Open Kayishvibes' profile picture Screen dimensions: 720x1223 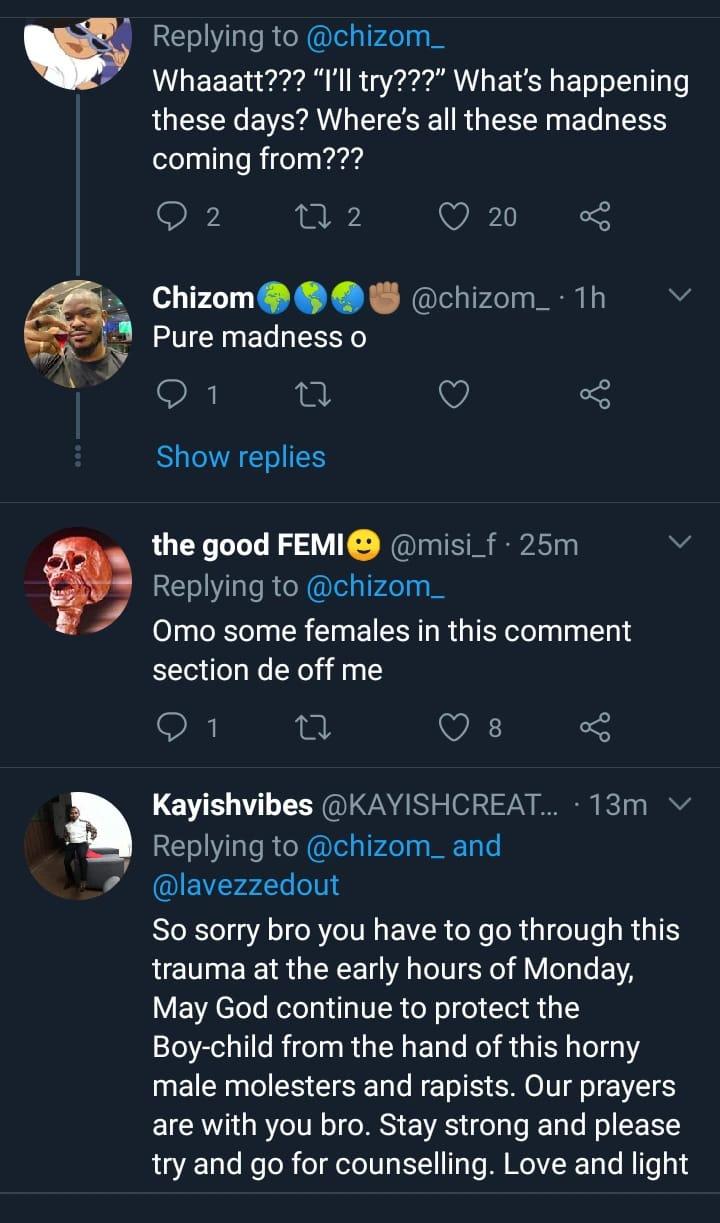[77, 846]
